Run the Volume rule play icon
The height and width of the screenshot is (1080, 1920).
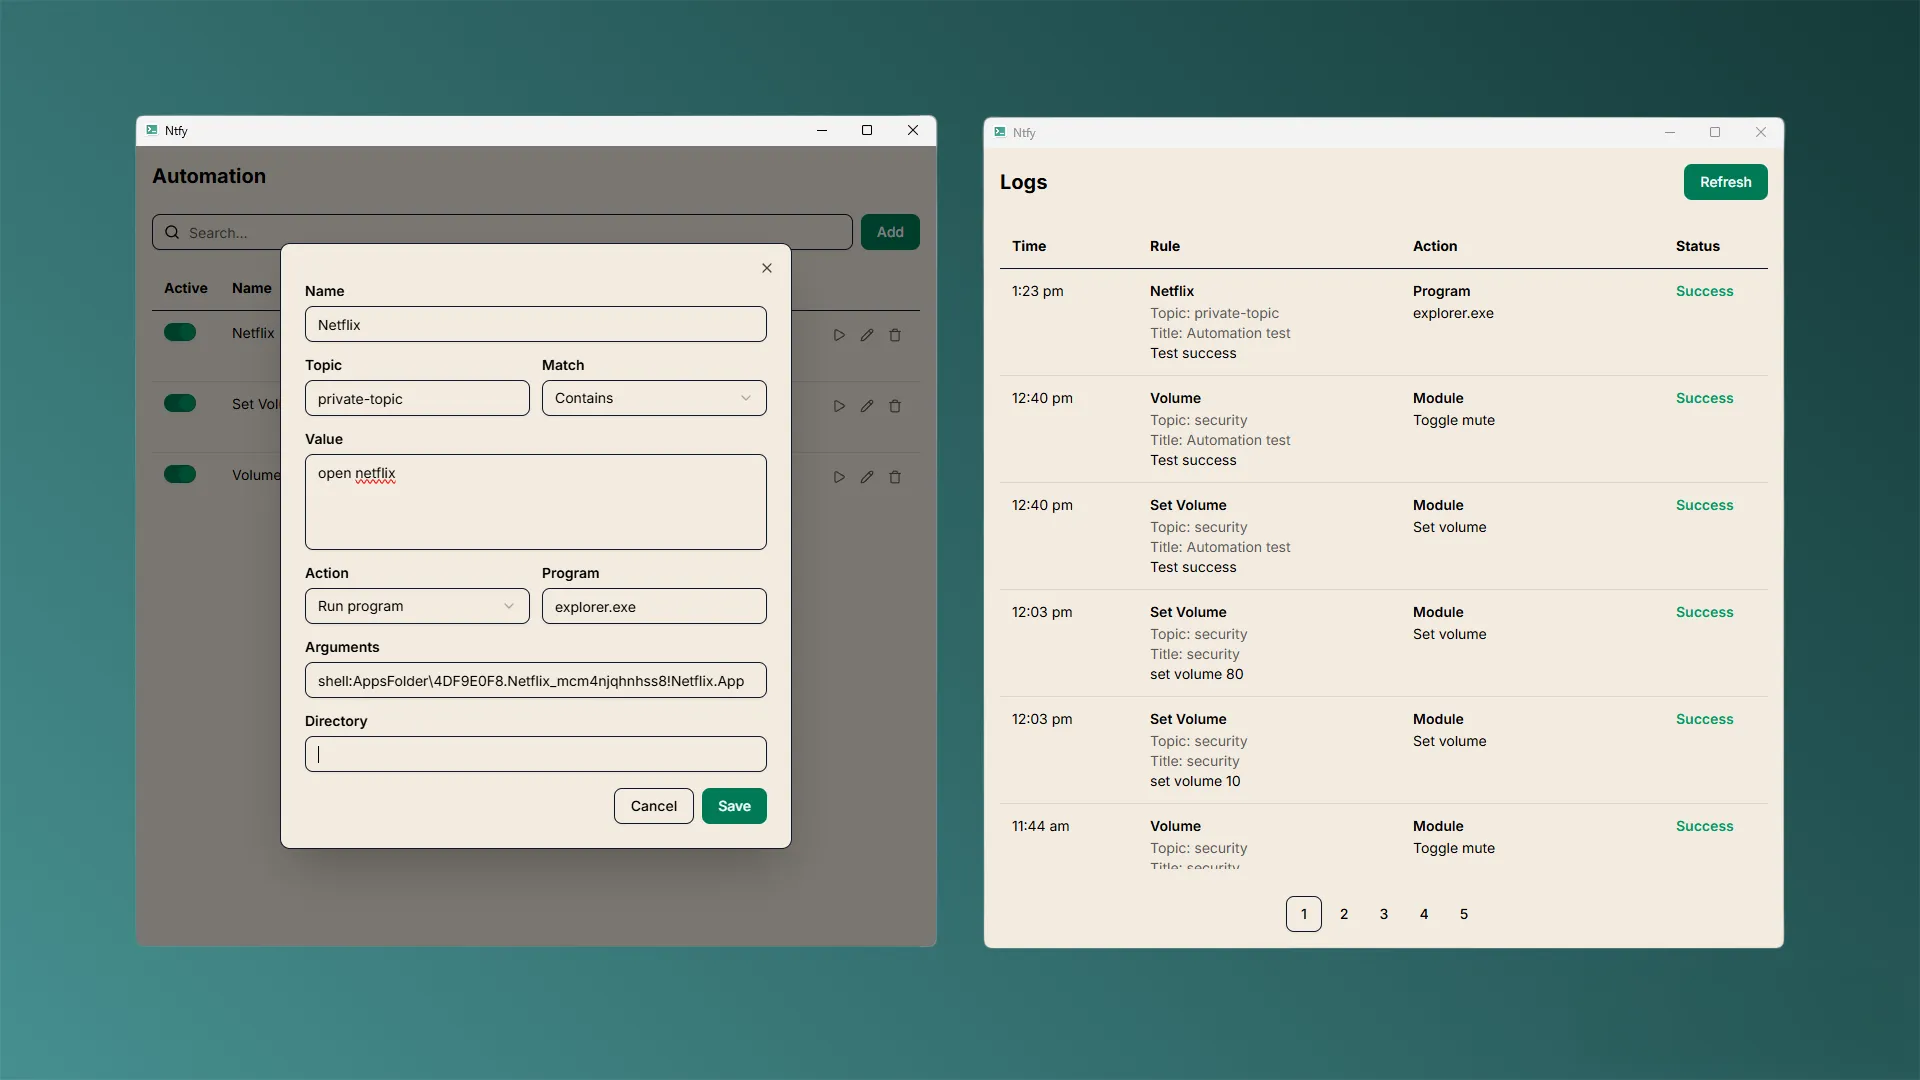click(839, 477)
